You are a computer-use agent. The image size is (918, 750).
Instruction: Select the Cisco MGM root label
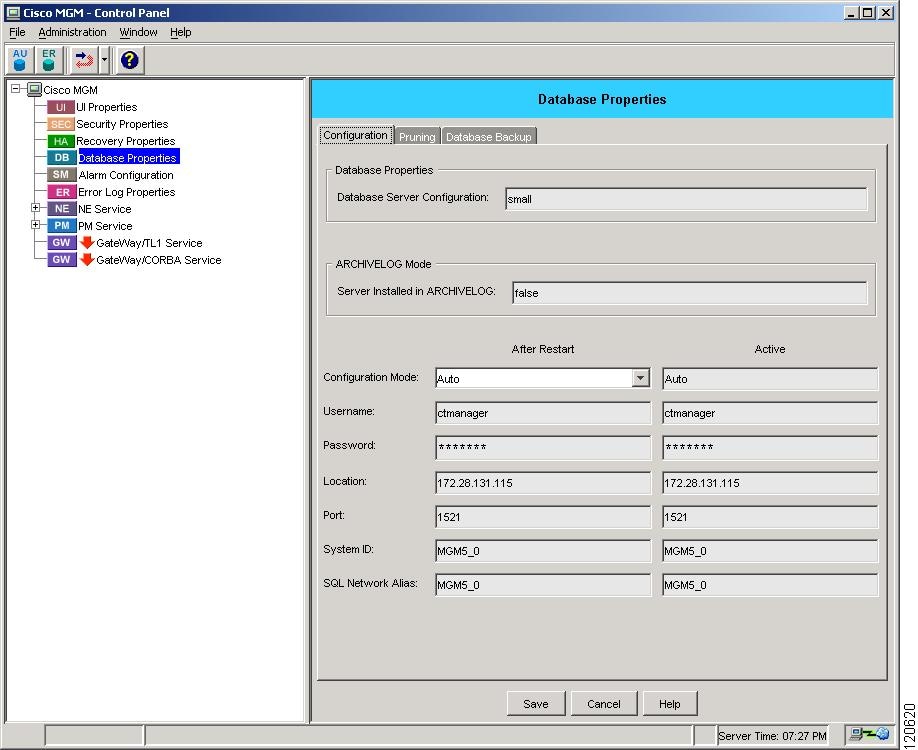click(70, 90)
